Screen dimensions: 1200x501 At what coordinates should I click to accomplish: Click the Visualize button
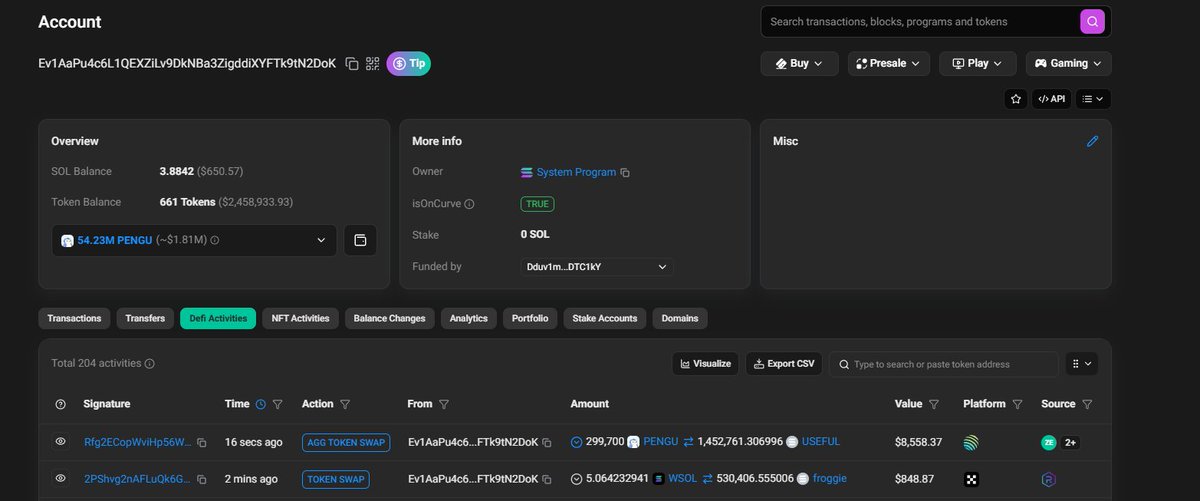pyautogui.click(x=705, y=364)
